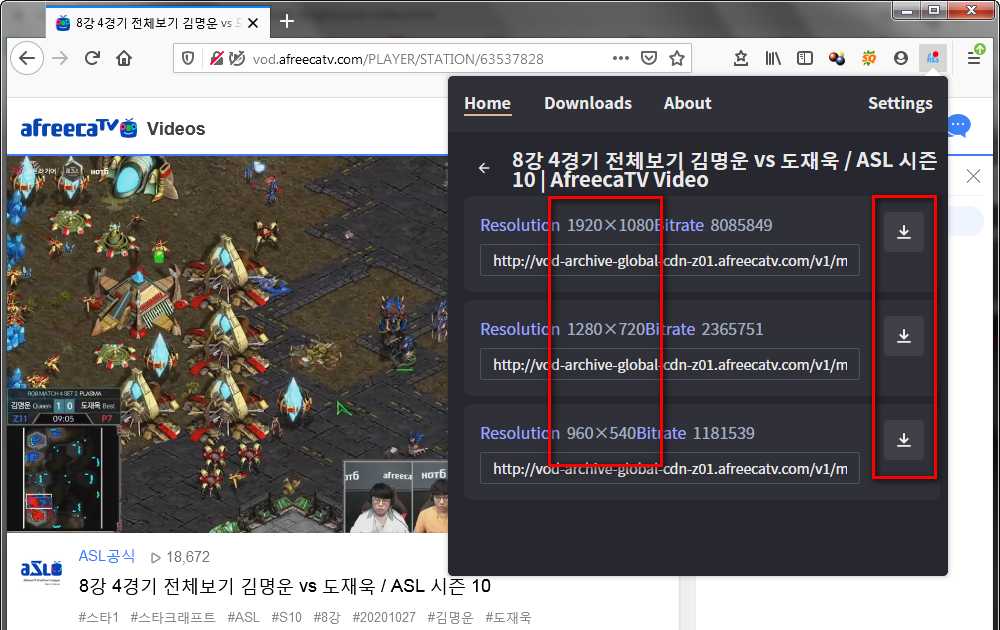Download the 1920×1080 resolution video
Image resolution: width=1000 pixels, height=630 pixels.
(x=904, y=232)
